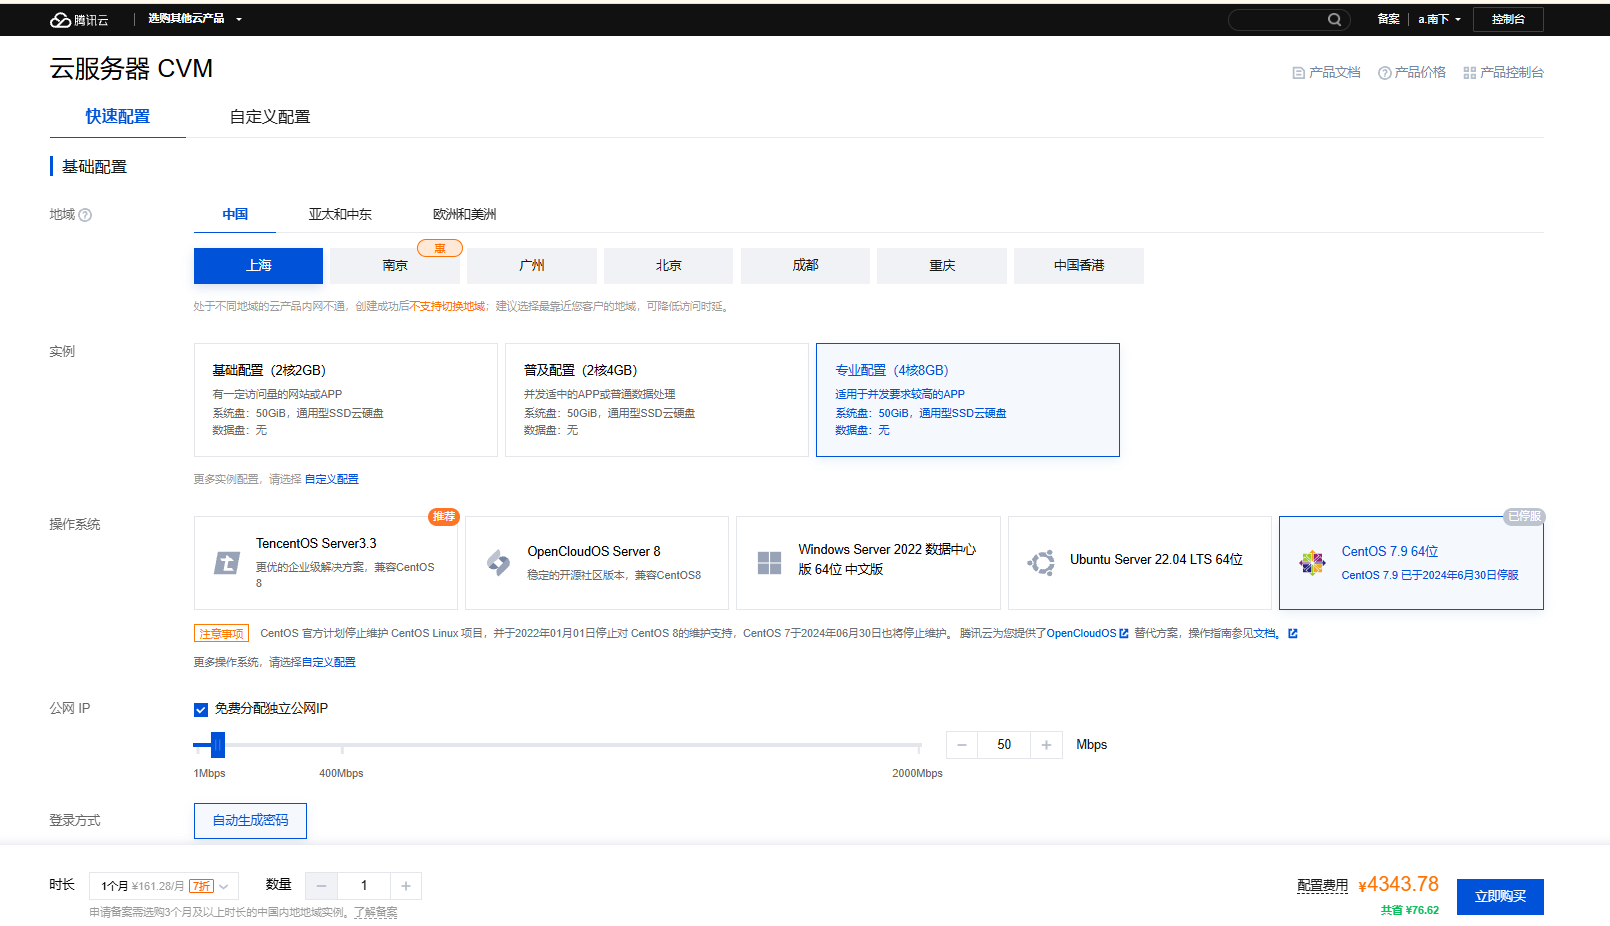1610x926 pixels.
Task: Select CentOS 7.9 64-bit system
Action: 1410,563
